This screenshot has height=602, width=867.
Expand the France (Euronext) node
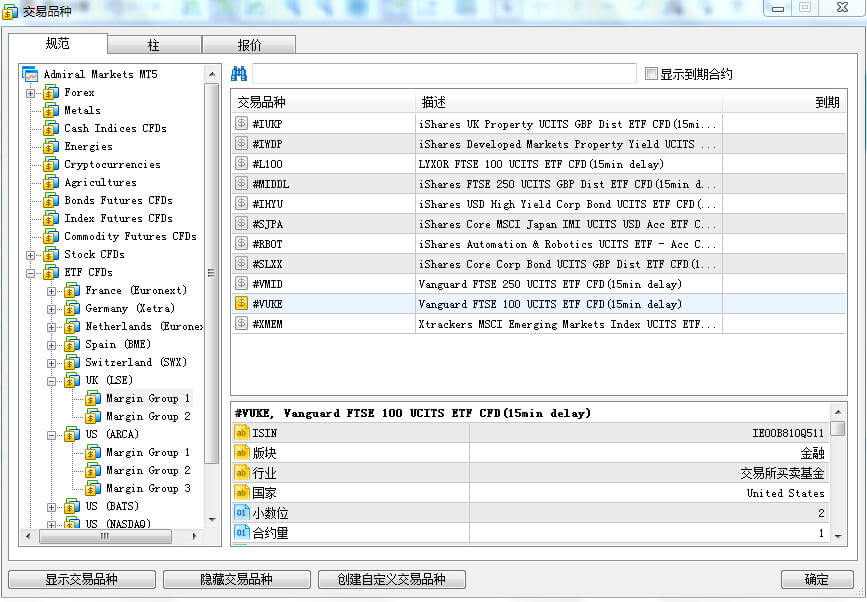point(51,291)
